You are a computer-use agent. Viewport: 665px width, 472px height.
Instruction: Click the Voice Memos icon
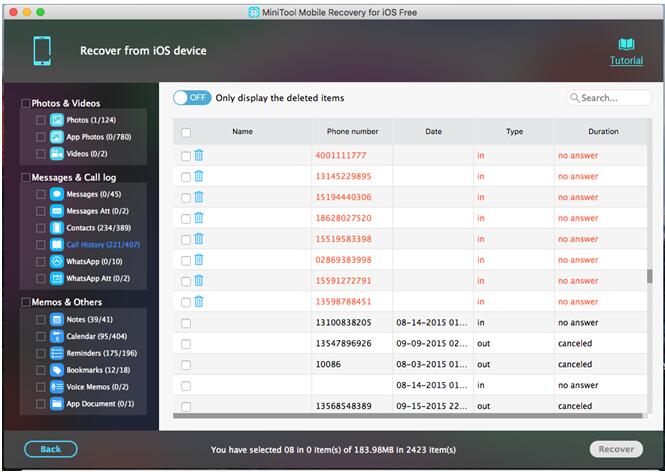(x=56, y=387)
